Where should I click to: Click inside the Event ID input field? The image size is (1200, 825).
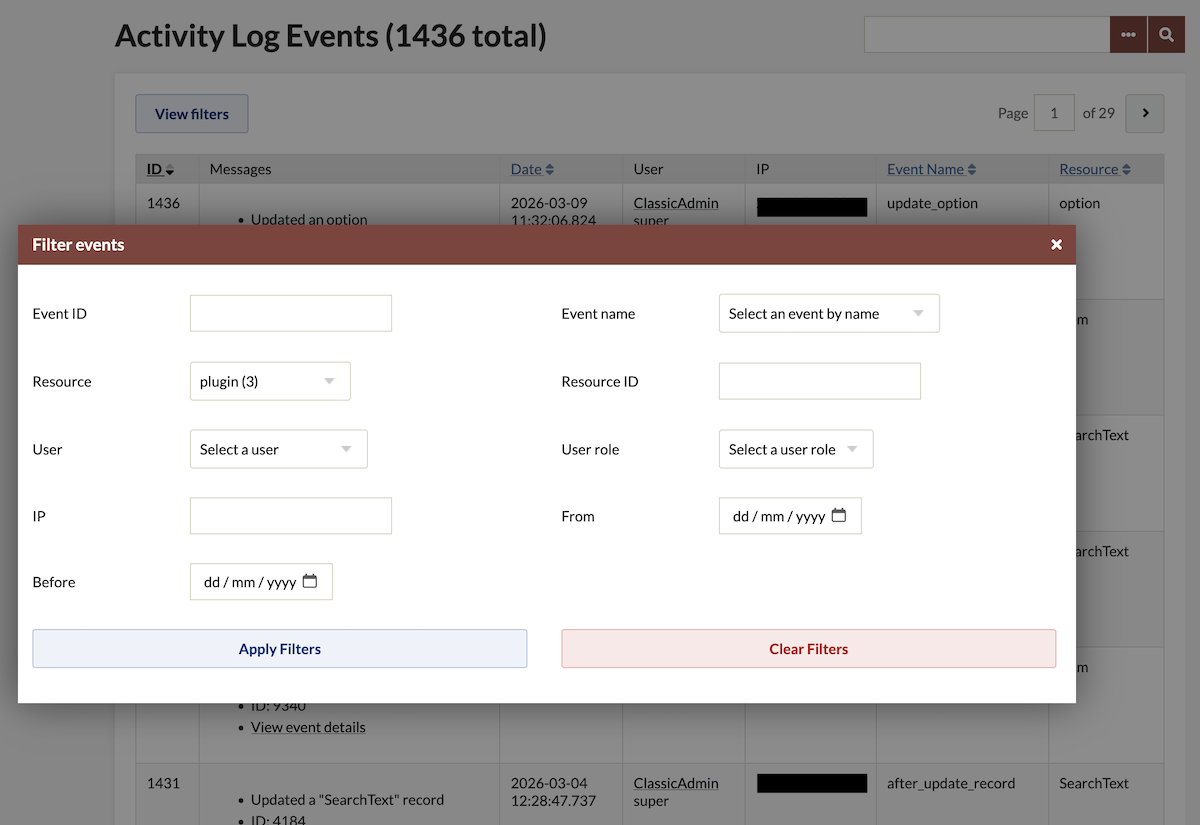(290, 313)
